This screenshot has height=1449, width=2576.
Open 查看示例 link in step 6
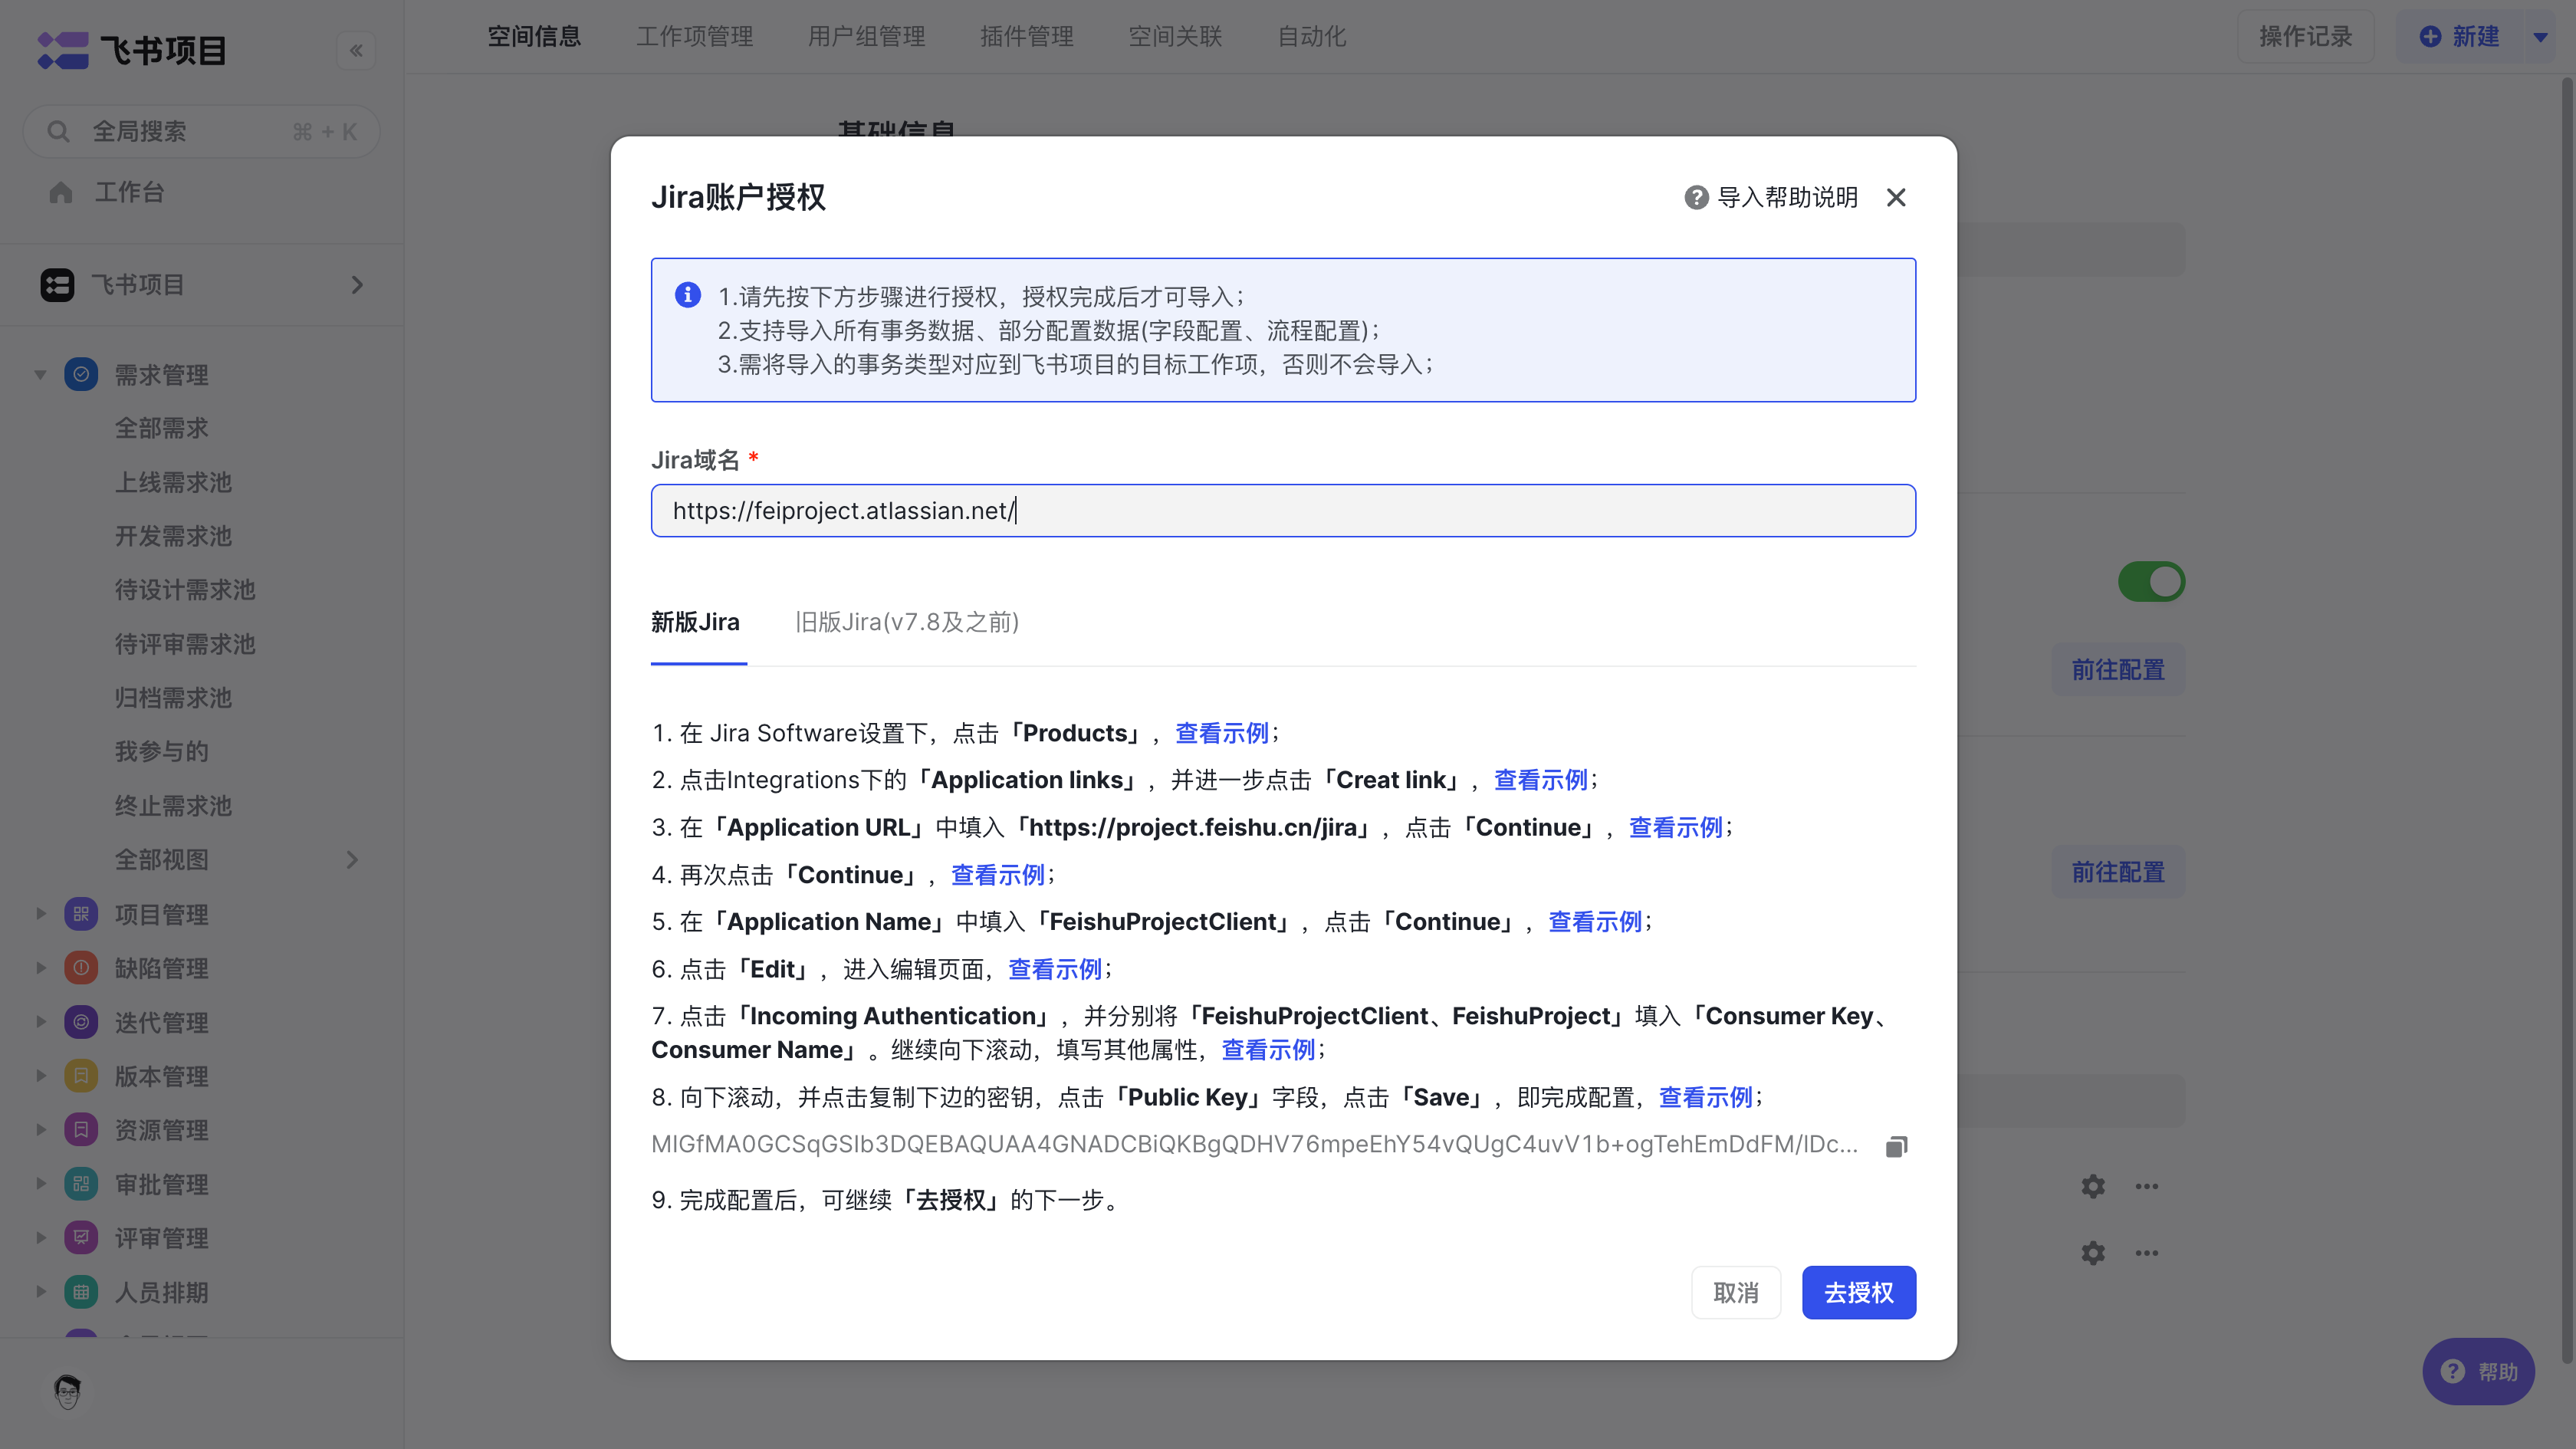click(1055, 969)
